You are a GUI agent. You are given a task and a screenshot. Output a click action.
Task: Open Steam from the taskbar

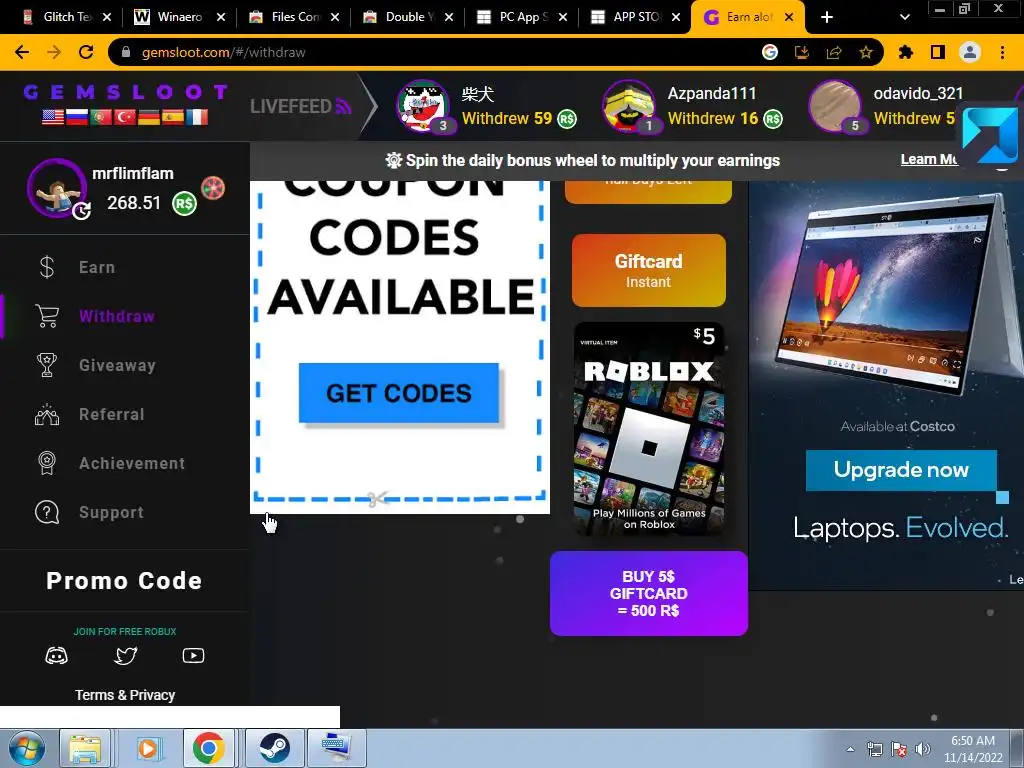pos(275,748)
